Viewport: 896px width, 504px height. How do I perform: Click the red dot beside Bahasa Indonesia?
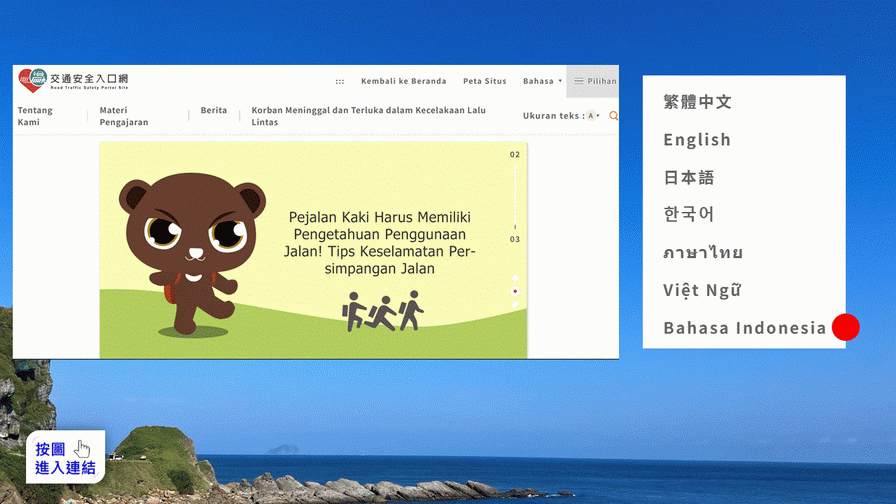(845, 327)
